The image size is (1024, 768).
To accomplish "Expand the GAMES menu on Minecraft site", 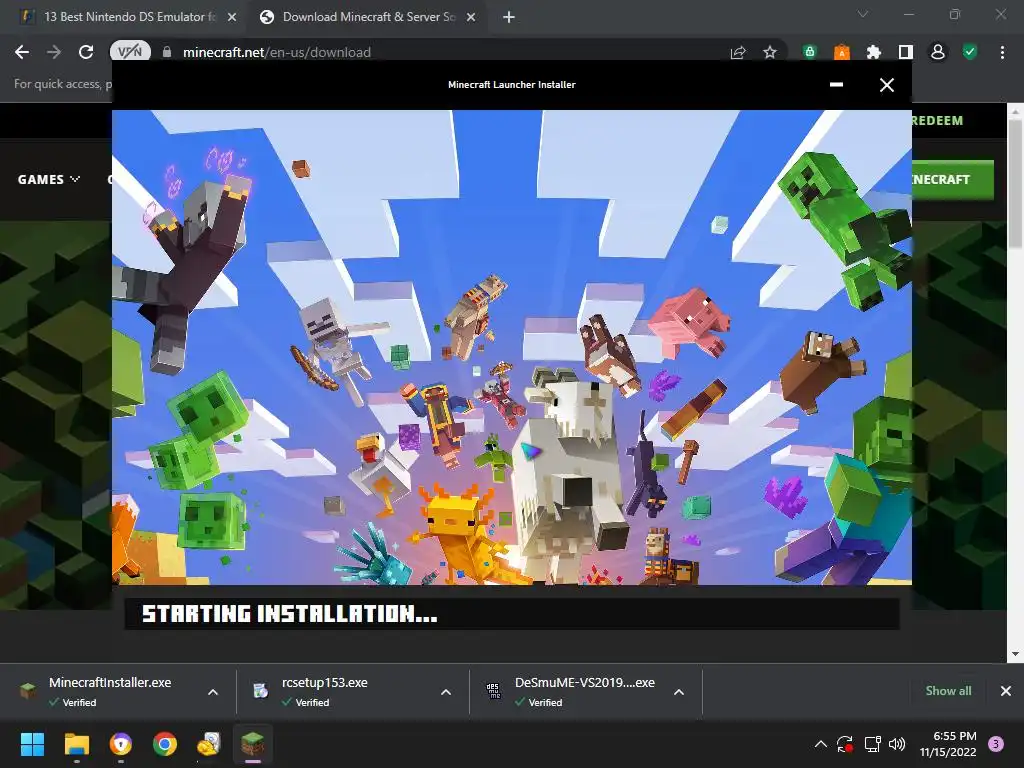I will [48, 180].
